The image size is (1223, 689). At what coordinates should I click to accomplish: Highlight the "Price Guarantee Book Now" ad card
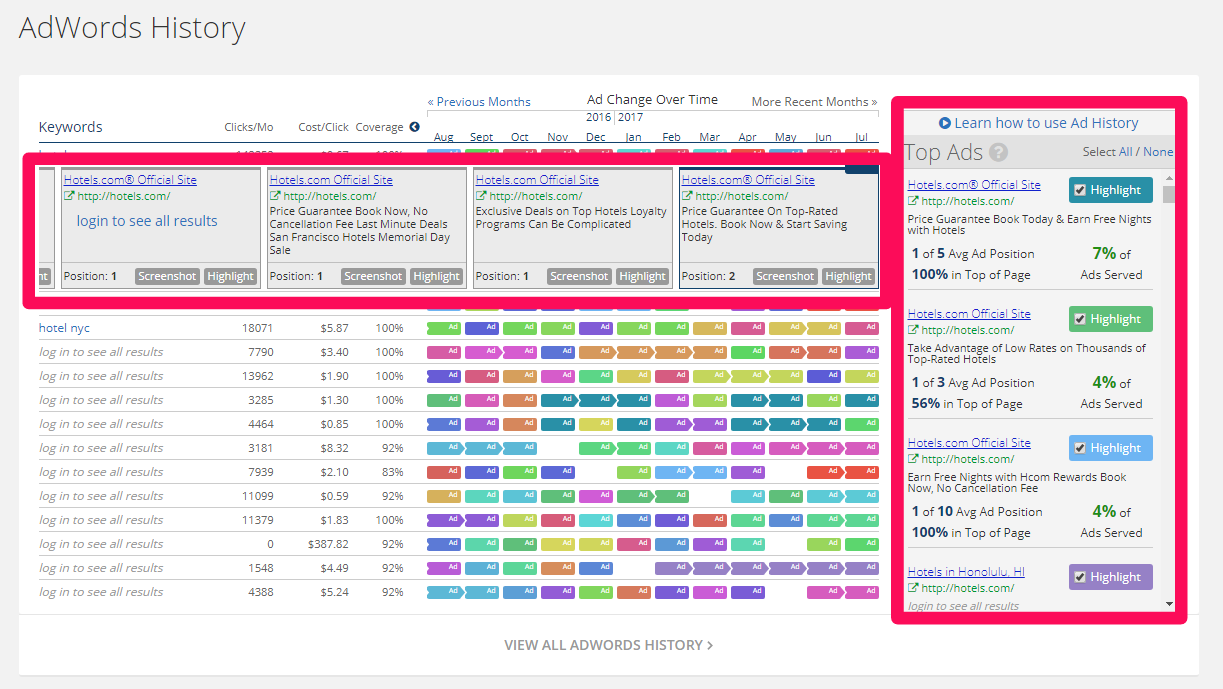437,277
